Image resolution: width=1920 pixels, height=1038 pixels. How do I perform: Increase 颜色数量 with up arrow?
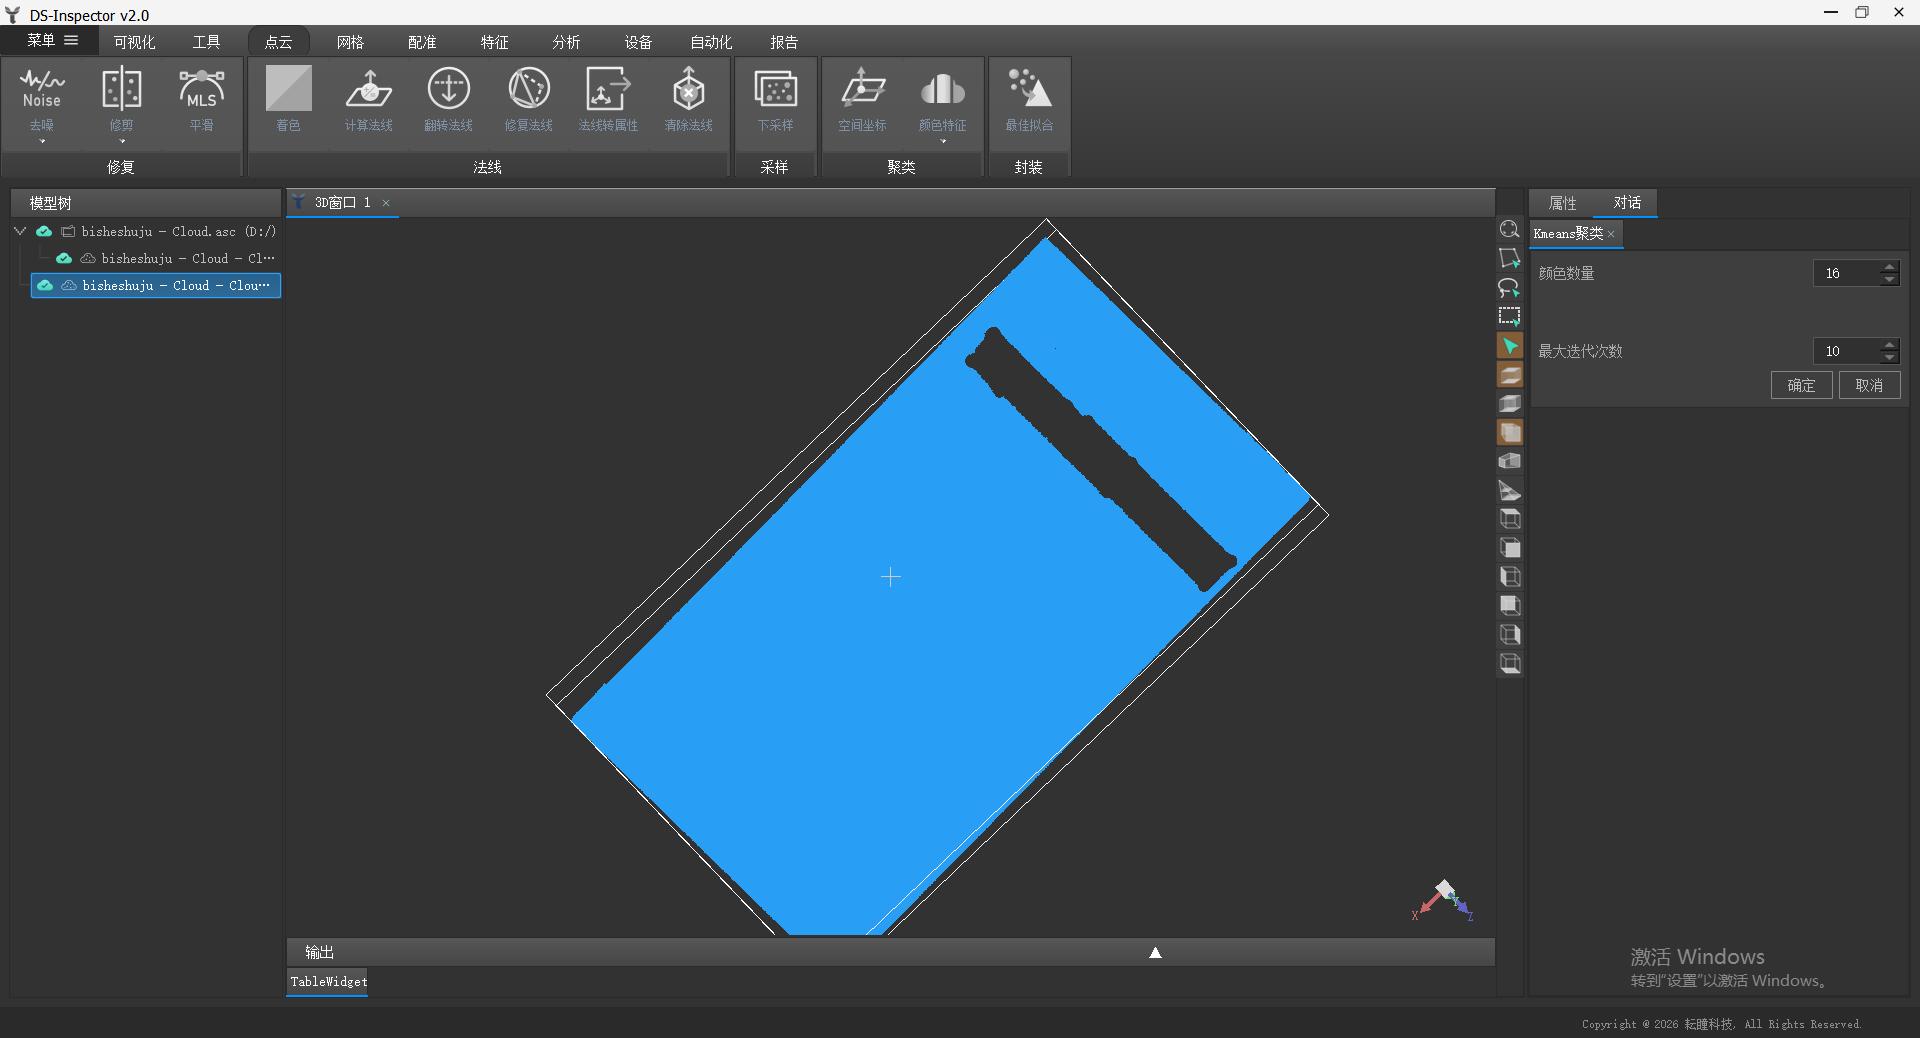tap(1889, 267)
